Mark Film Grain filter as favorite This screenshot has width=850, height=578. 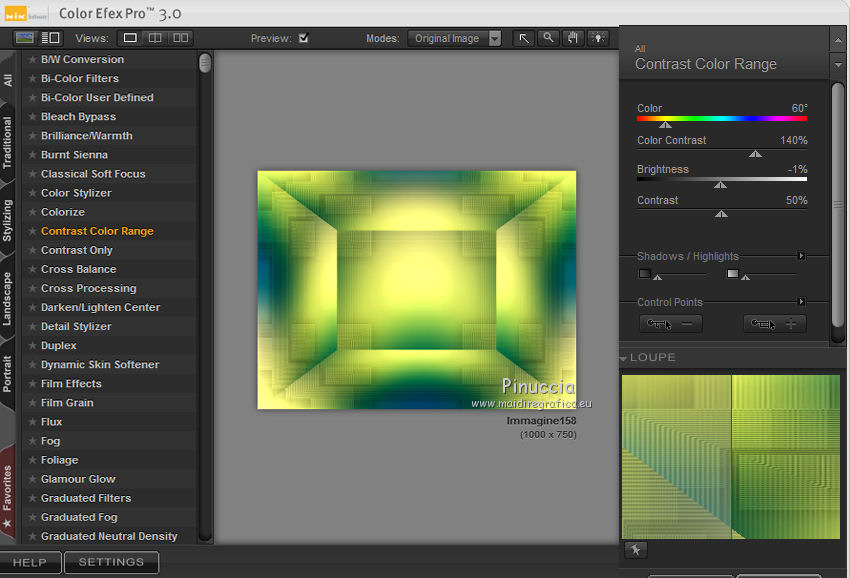[32, 403]
